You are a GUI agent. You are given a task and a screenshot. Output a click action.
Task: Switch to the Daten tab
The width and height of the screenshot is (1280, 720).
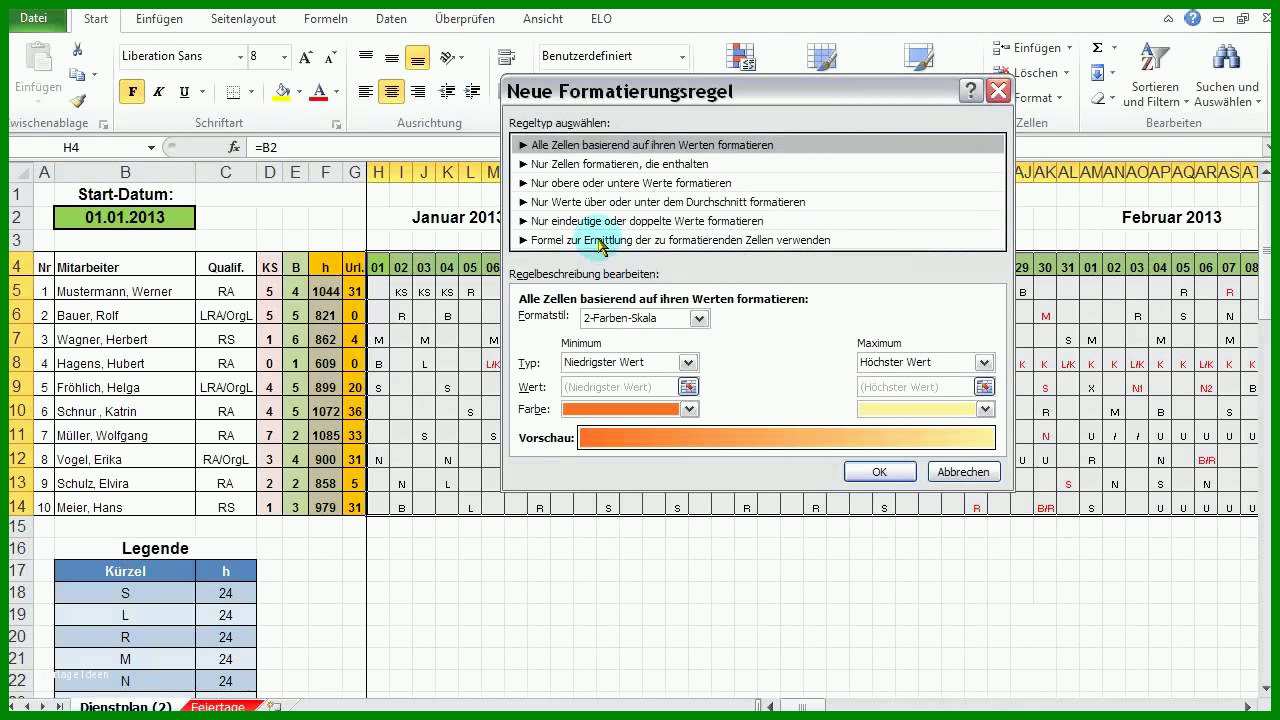click(x=391, y=18)
